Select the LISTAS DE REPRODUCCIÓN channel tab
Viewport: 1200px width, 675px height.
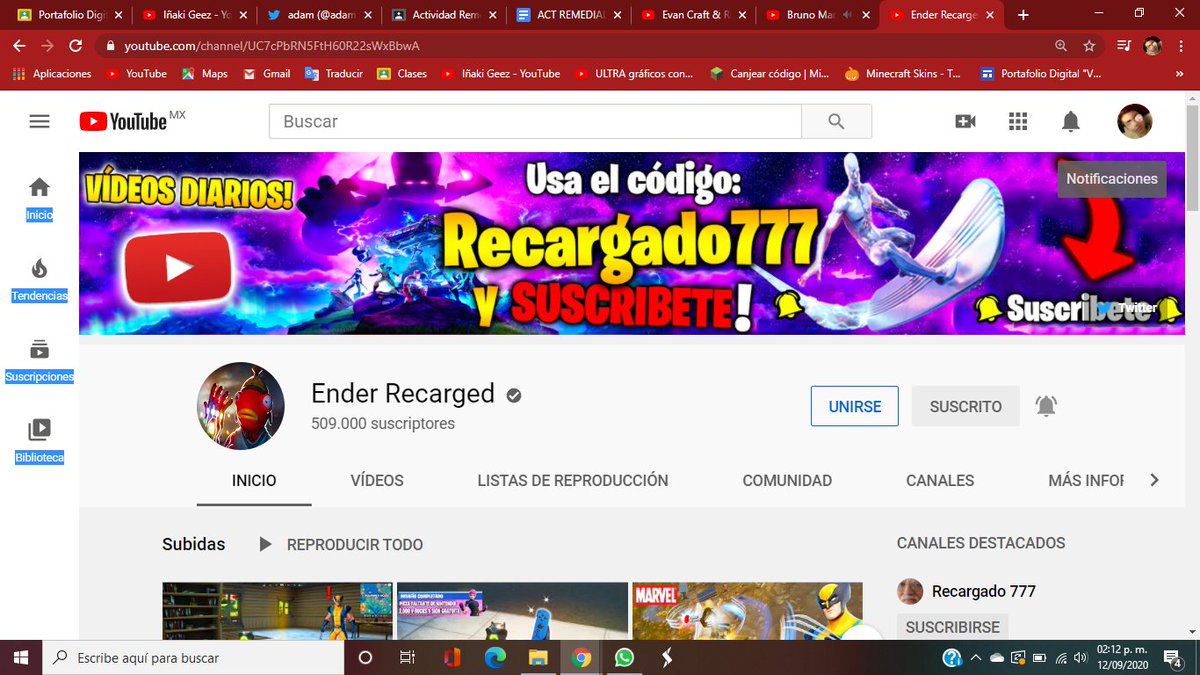tap(573, 480)
